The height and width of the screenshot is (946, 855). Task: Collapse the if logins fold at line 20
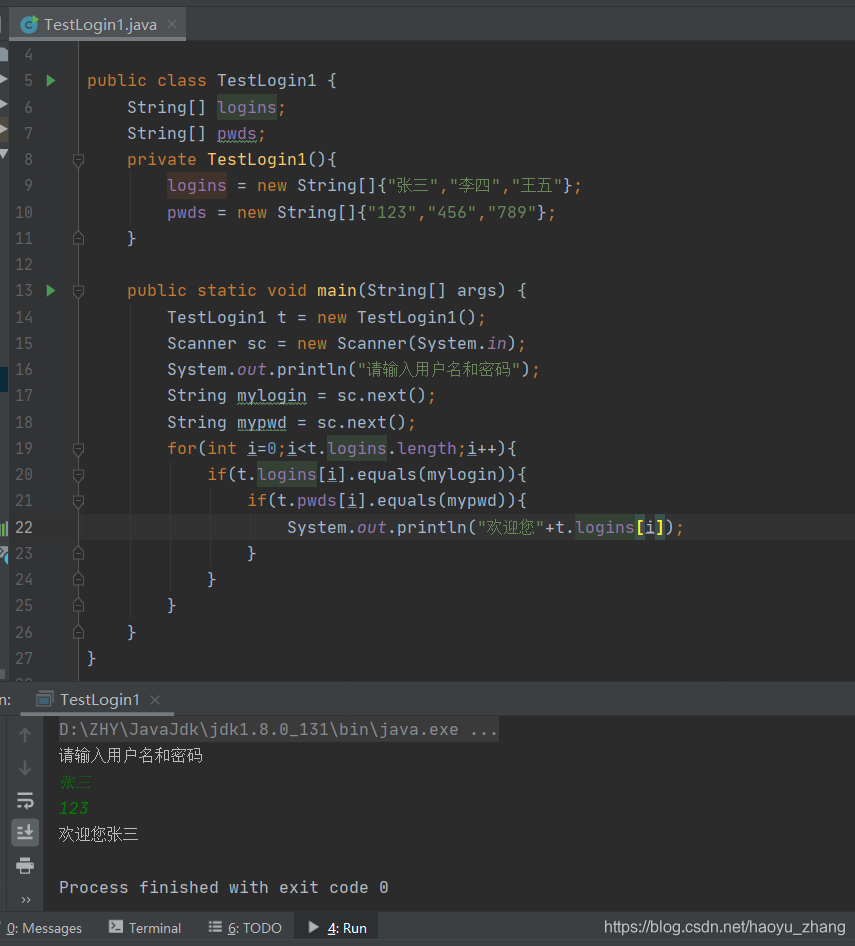[x=78, y=475]
